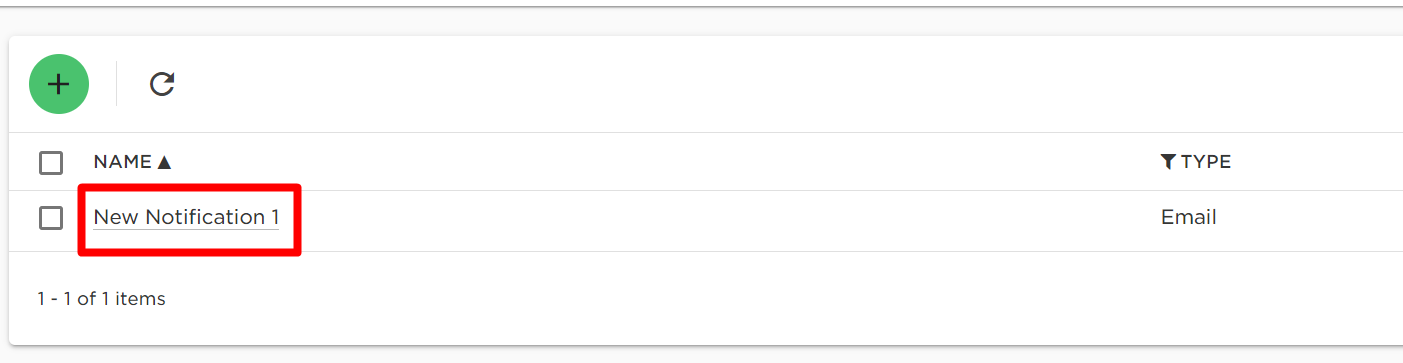
Task: Click the "1 - 1 of 1 items" pager text
Action: 101,298
